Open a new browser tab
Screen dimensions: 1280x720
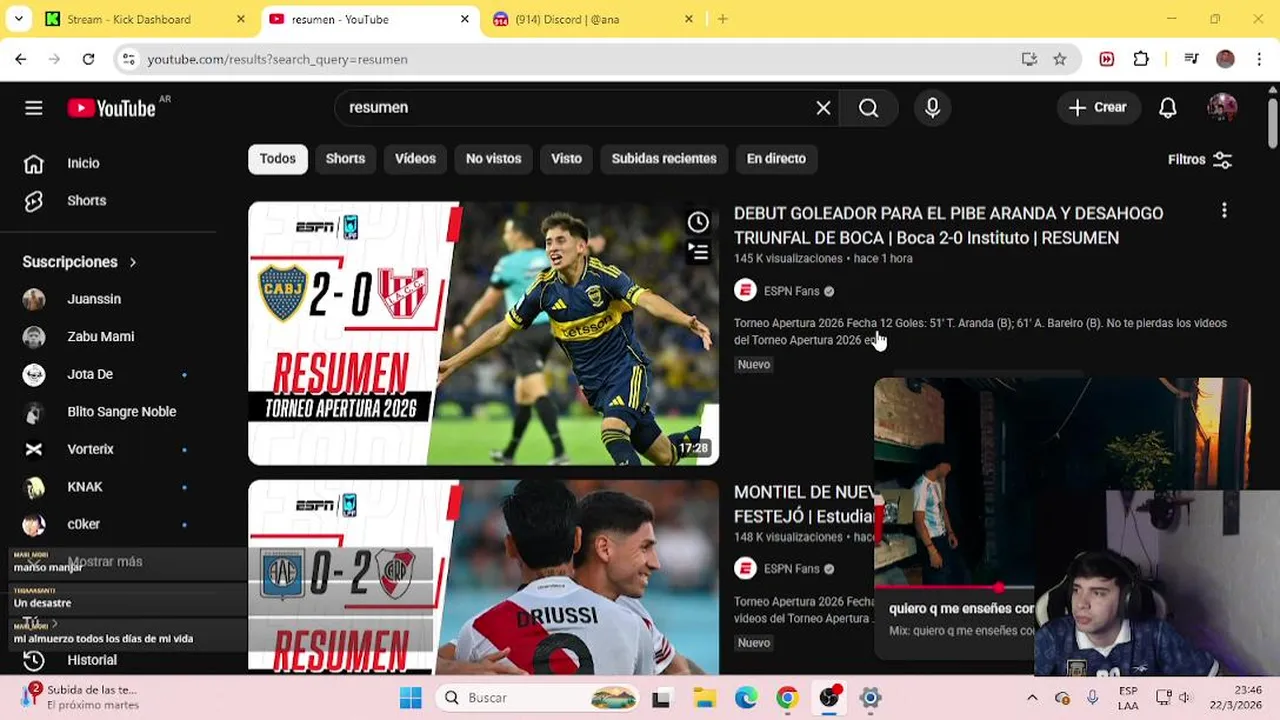722,19
